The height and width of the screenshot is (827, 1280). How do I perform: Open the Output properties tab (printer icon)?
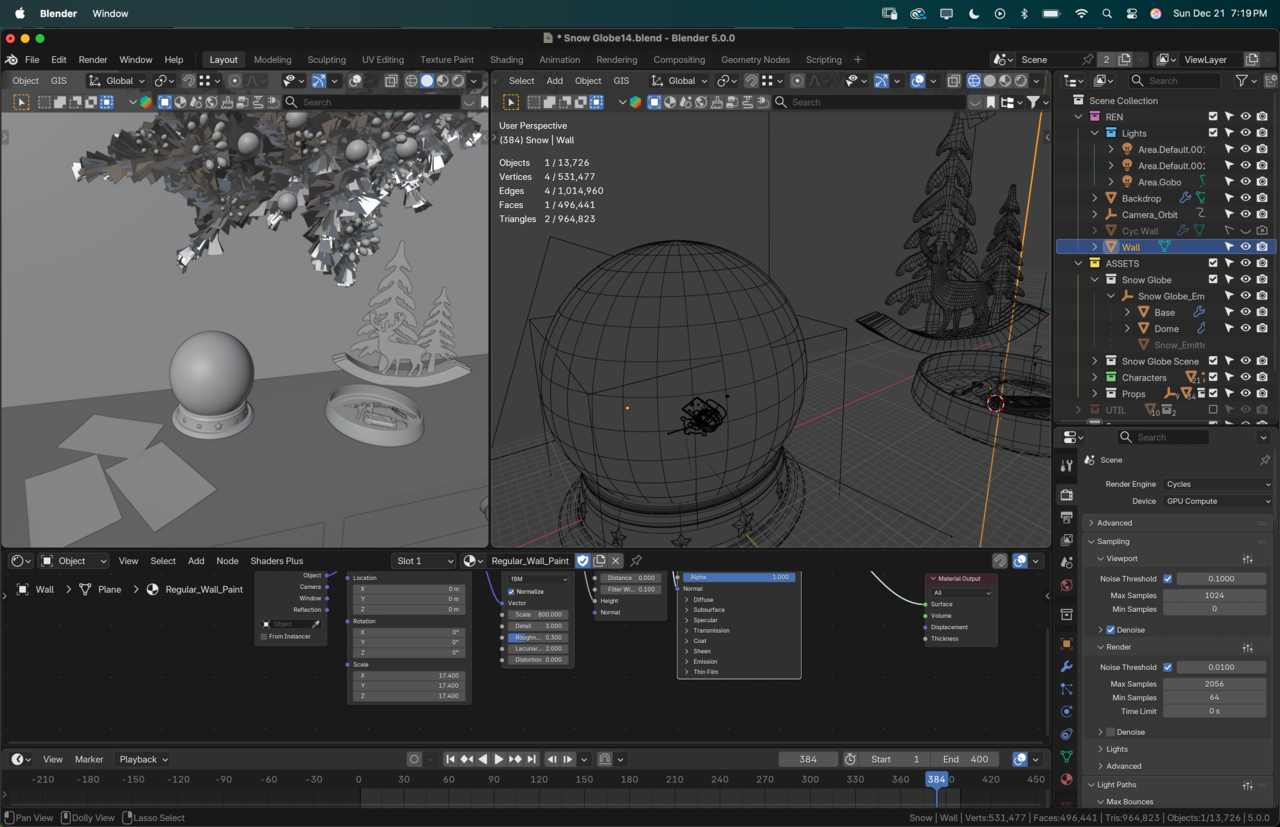[1066, 517]
